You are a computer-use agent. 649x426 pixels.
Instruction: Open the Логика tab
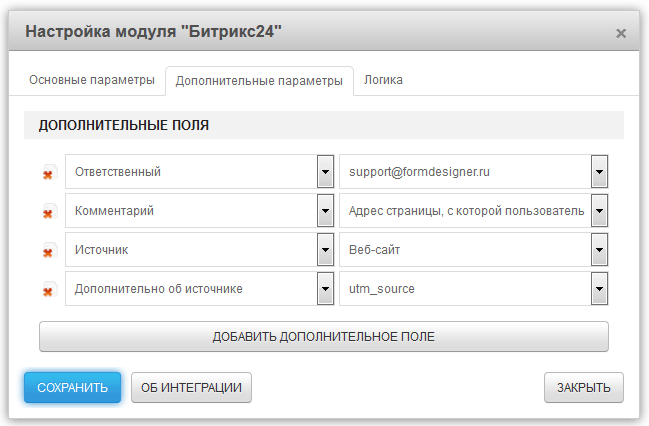[x=383, y=80]
